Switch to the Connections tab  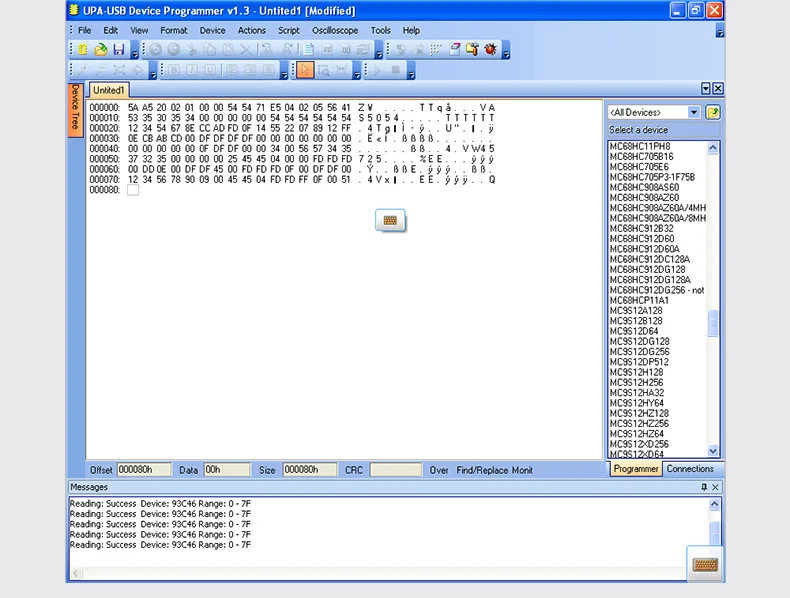690,469
